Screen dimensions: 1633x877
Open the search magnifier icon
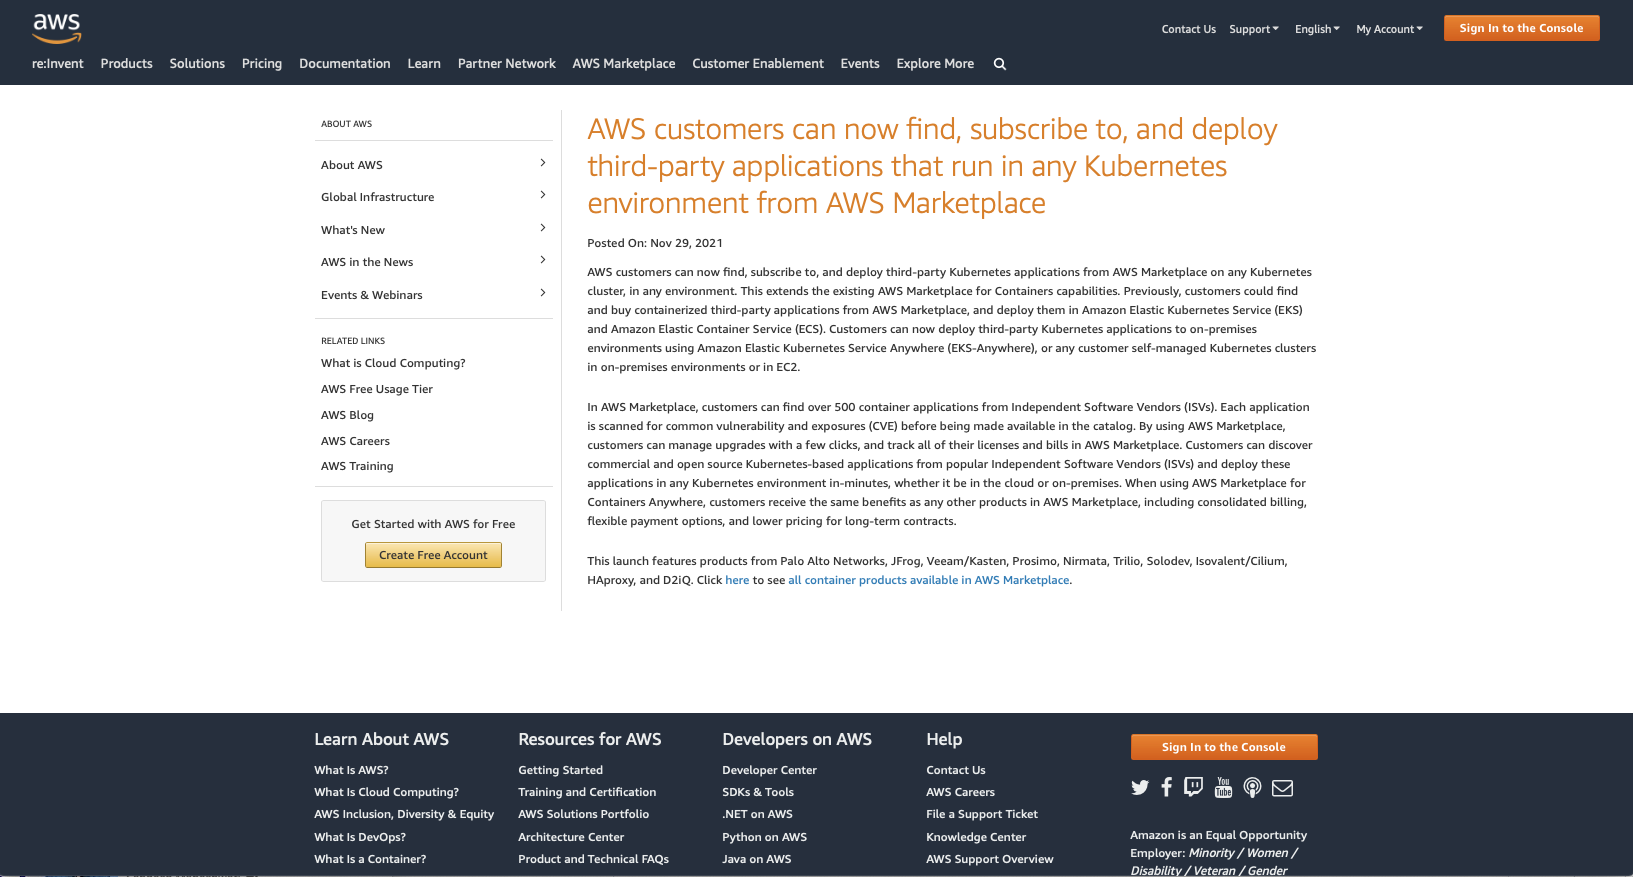coord(1000,64)
